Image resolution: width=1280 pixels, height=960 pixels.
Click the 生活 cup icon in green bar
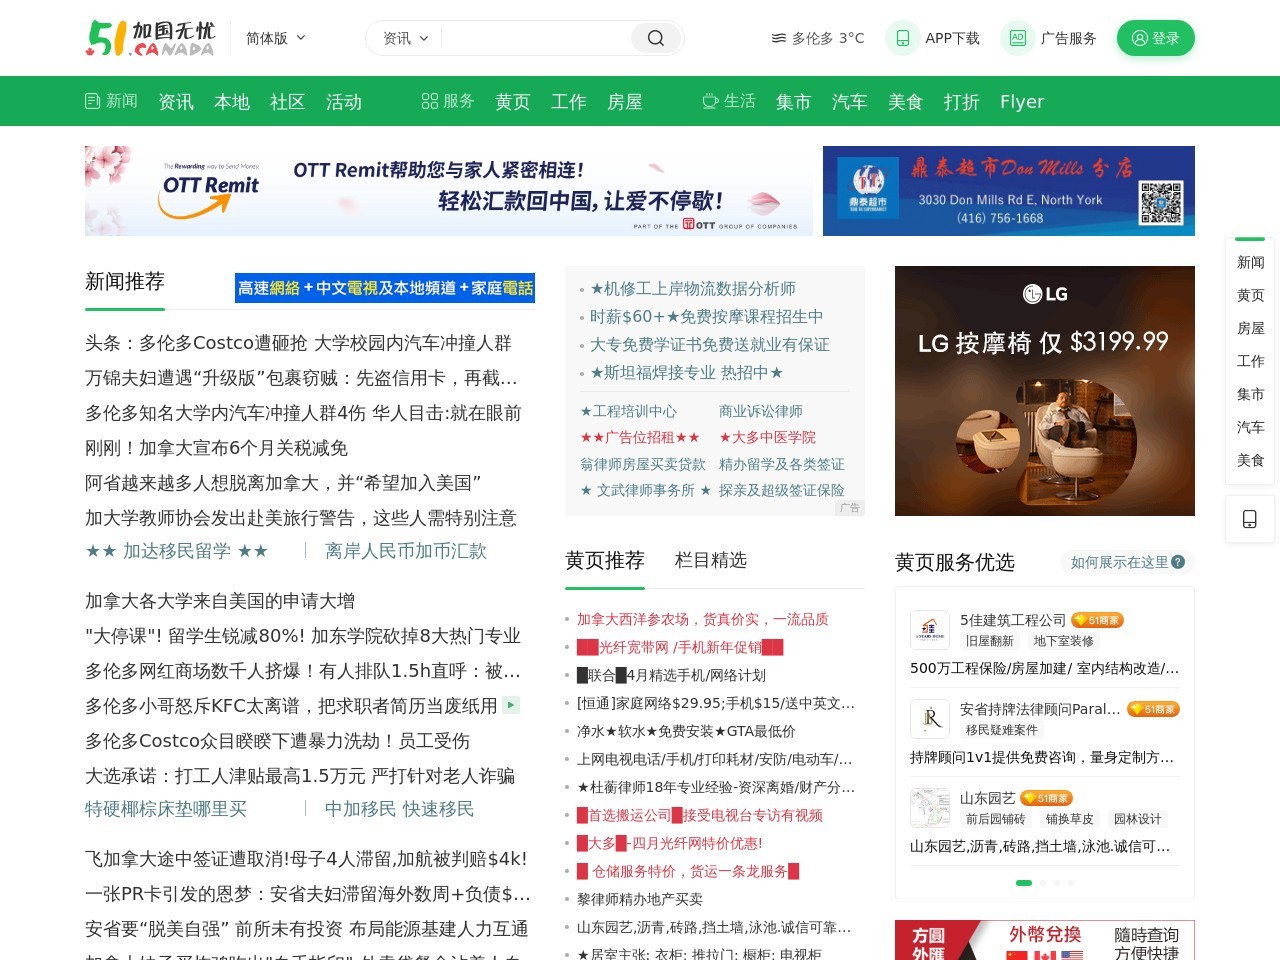coord(711,101)
